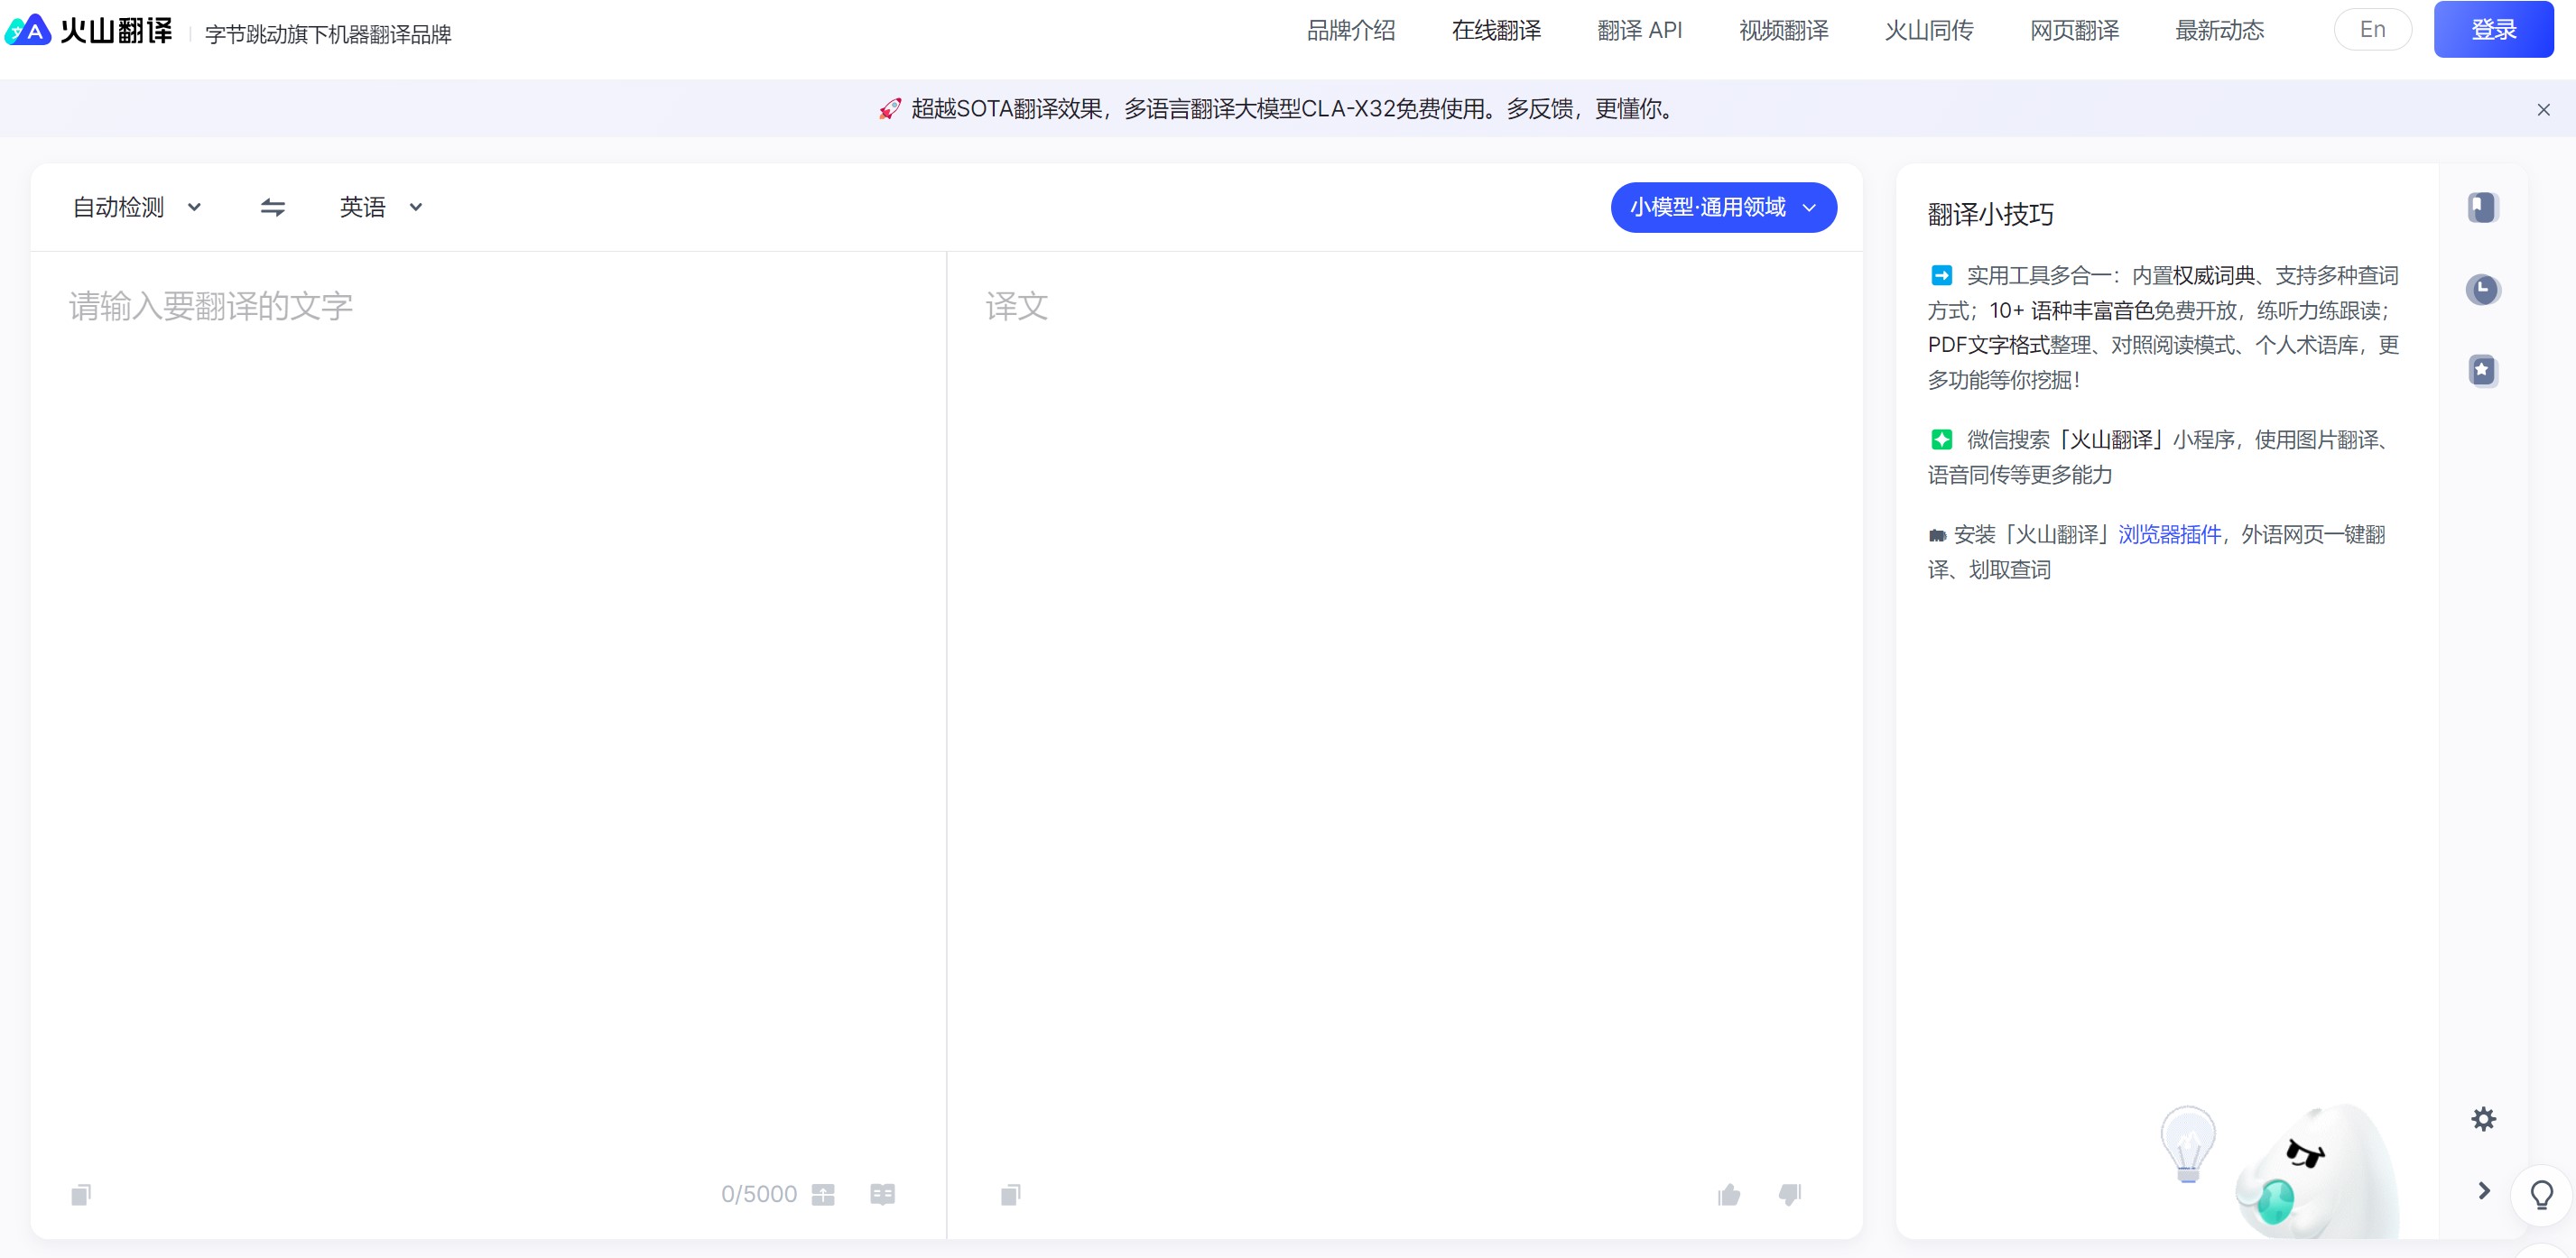2576x1258 pixels.
Task: Open the 自动检测 source language dropdown
Action: [x=137, y=207]
